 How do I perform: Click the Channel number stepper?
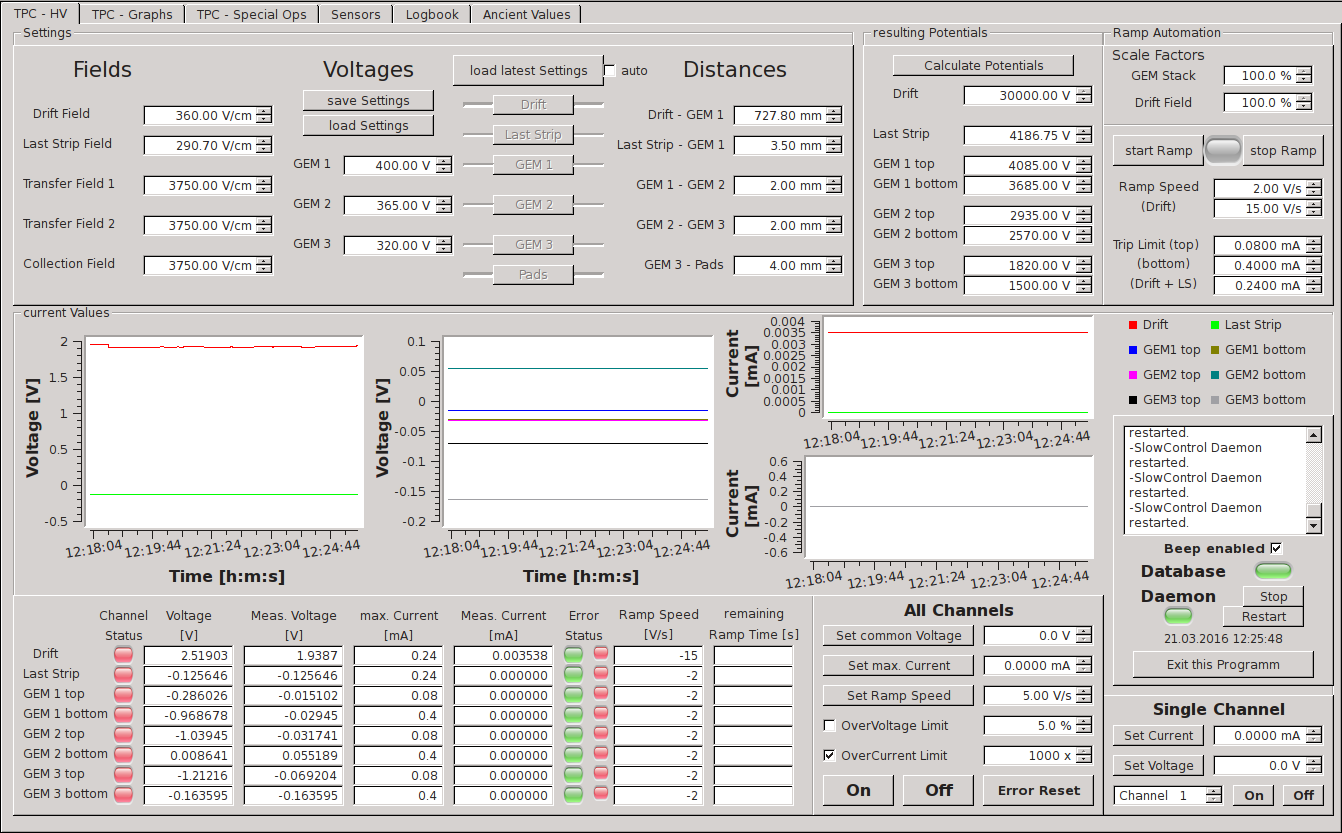pyautogui.click(x=1214, y=795)
